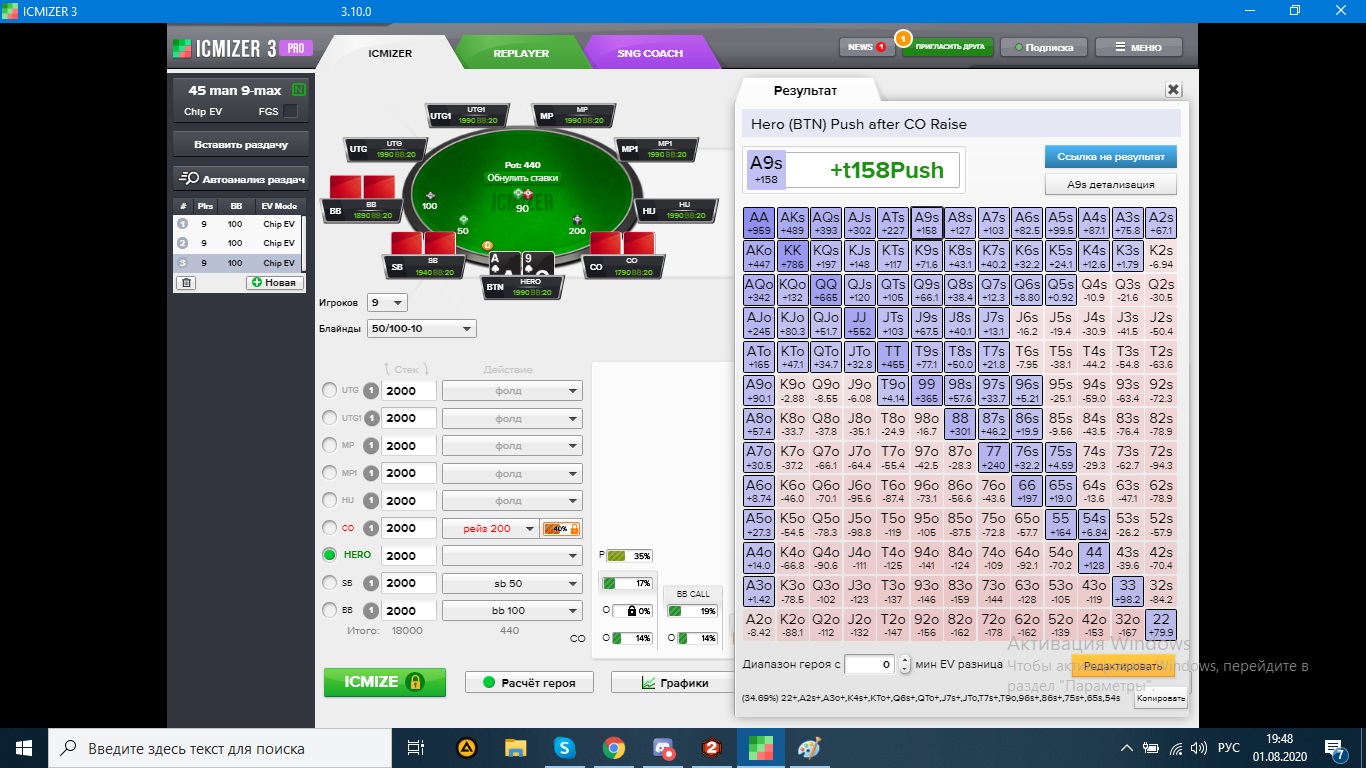Image resolution: width=1366 pixels, height=768 pixels.
Task: Click the Расчёт героя button
Action: point(529,683)
